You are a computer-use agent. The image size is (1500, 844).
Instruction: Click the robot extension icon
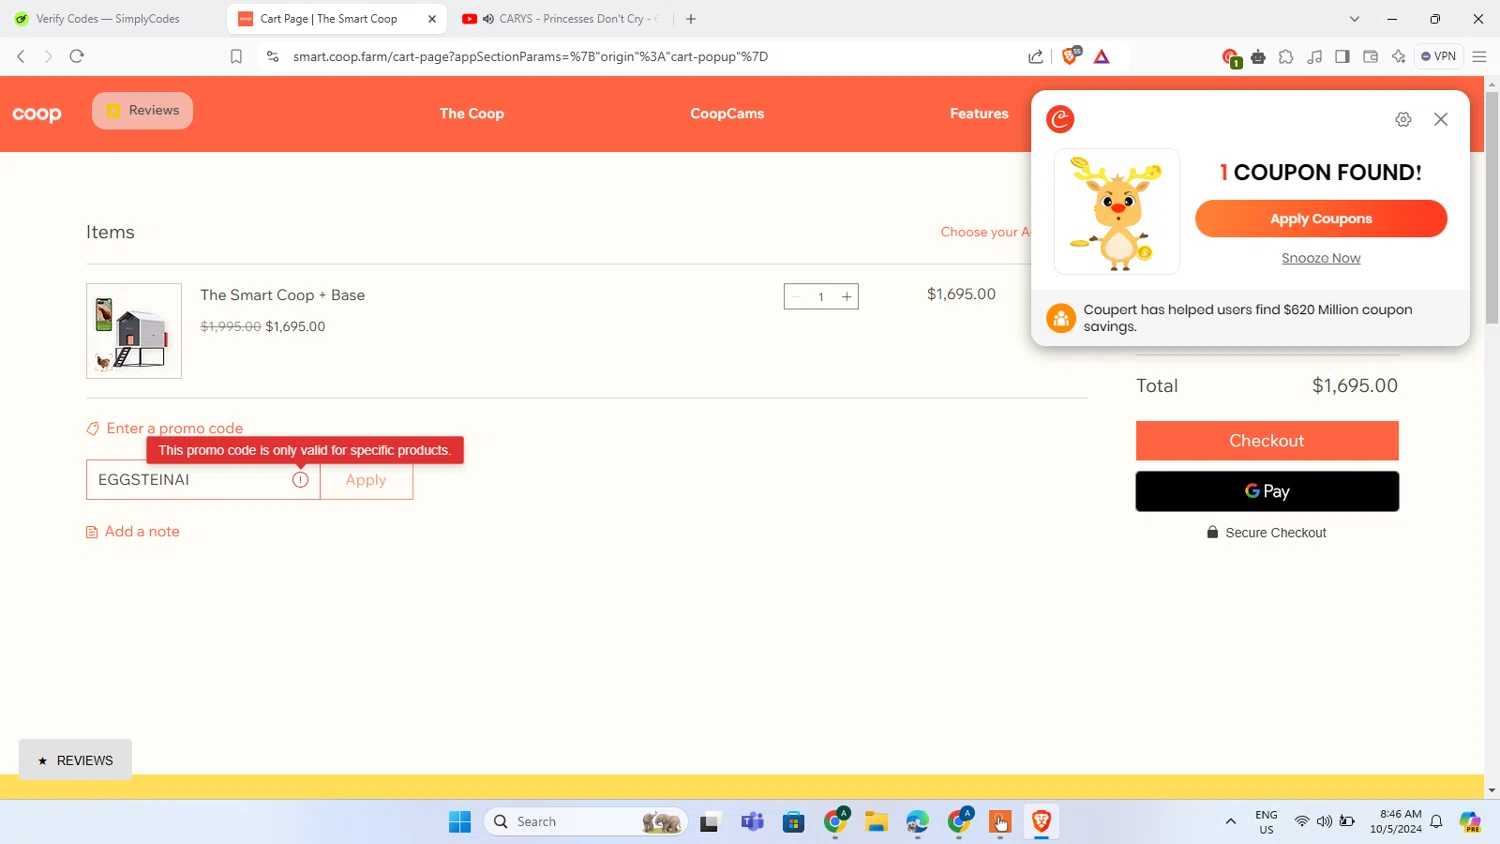(1258, 57)
